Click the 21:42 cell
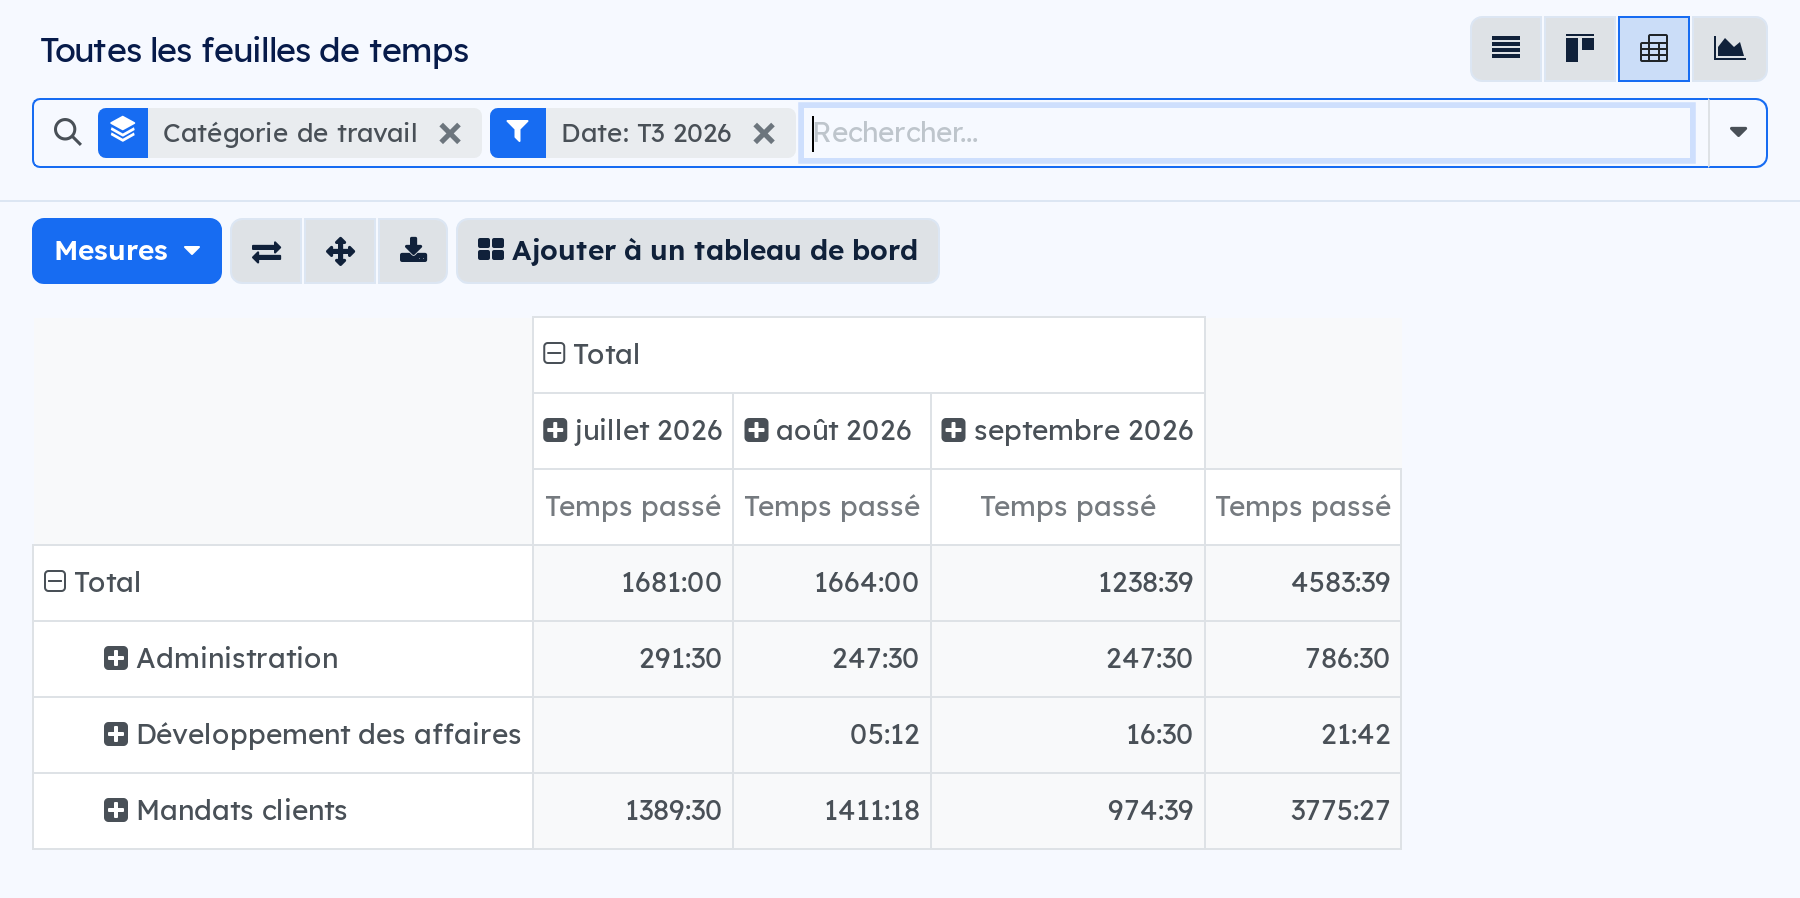 point(1303,735)
